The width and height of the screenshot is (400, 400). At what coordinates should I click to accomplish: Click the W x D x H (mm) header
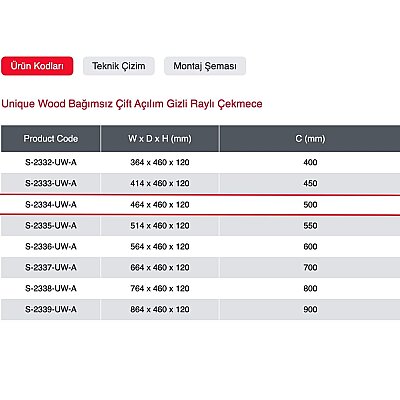[x=160, y=138]
